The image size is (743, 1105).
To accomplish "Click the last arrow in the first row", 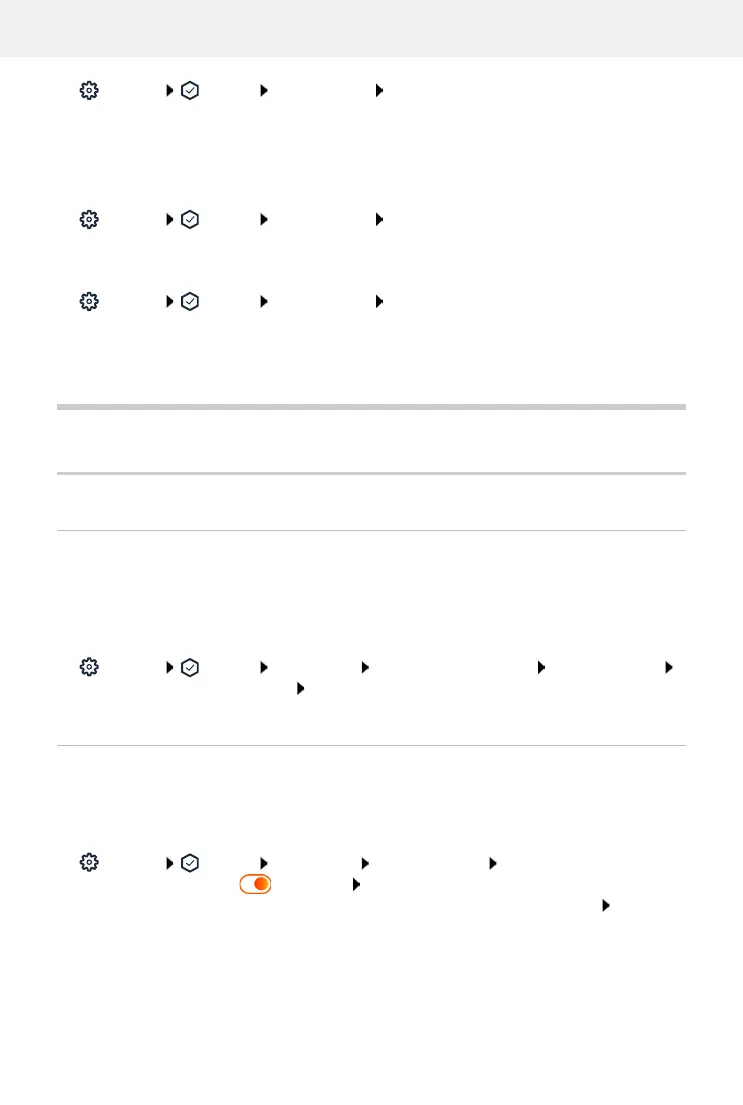I will point(379,90).
